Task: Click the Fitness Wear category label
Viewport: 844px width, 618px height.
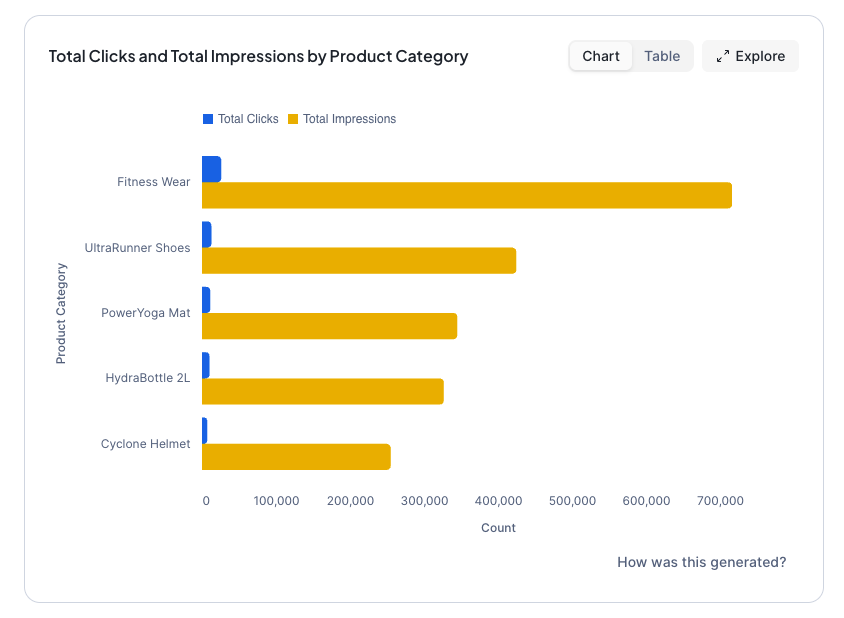Action: [x=153, y=182]
